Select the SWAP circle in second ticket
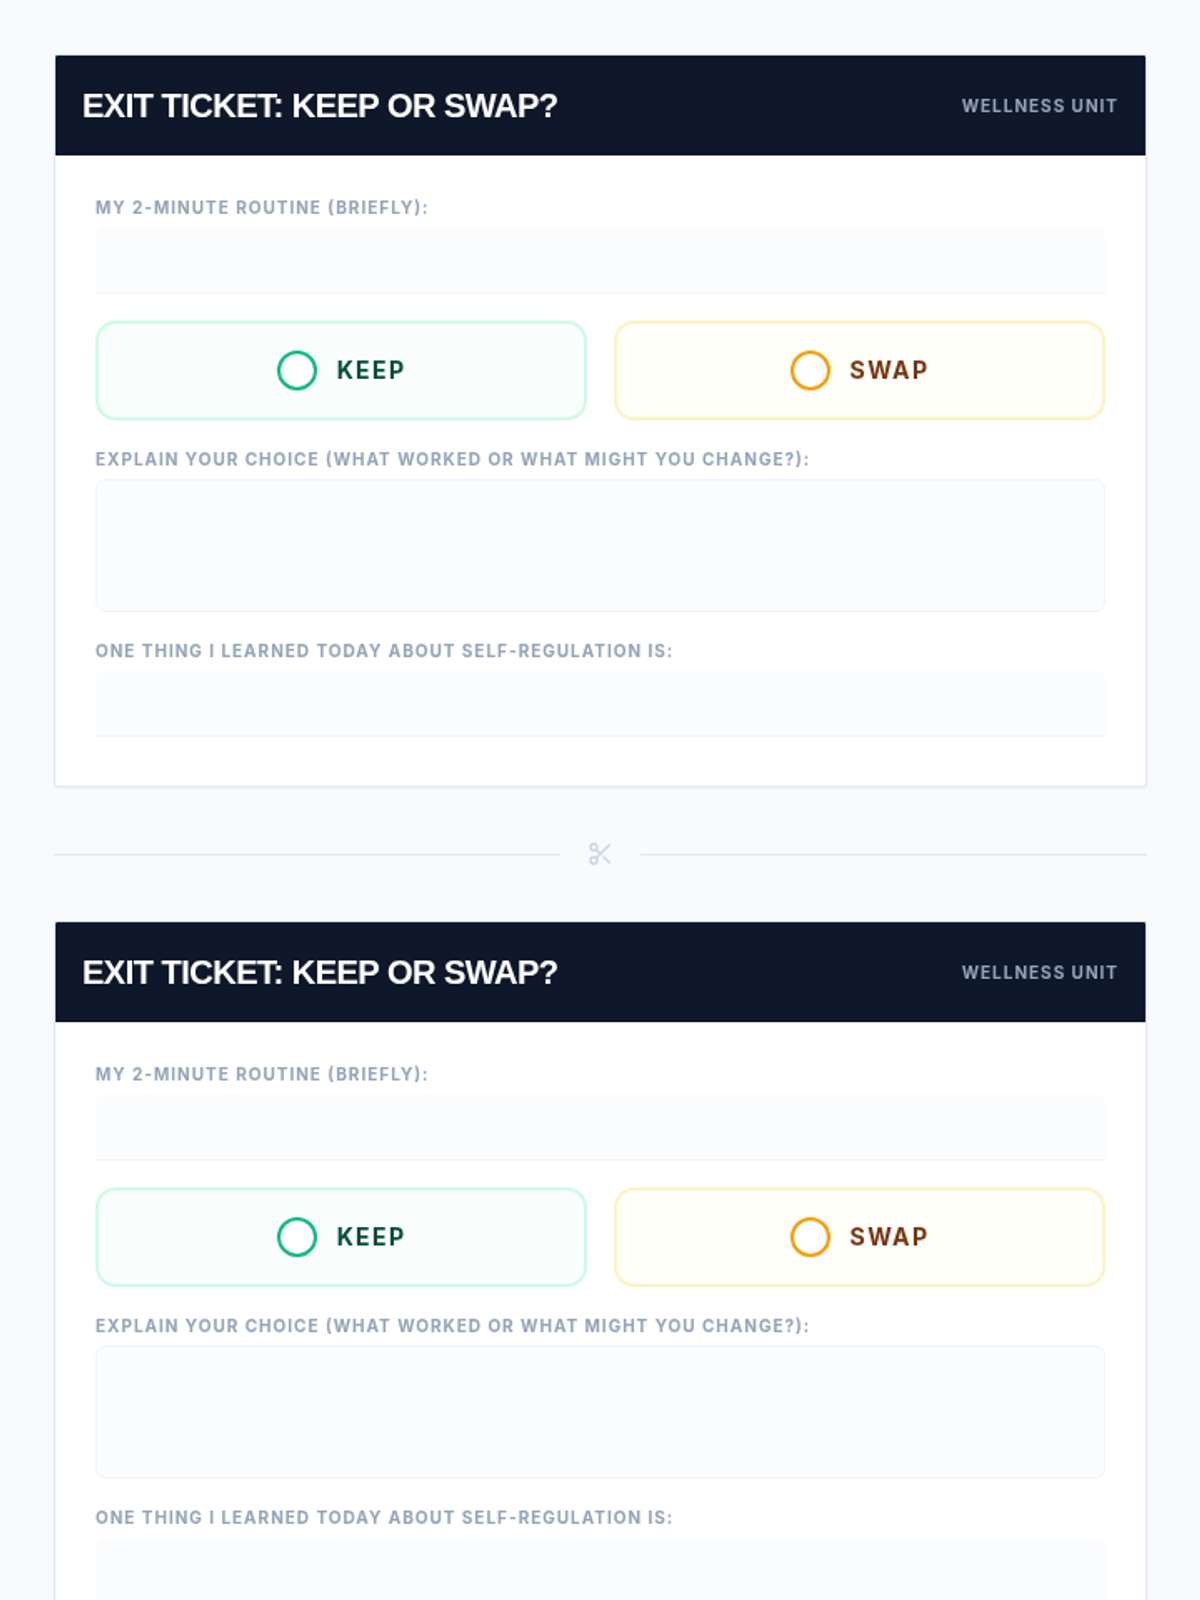 [x=810, y=1237]
